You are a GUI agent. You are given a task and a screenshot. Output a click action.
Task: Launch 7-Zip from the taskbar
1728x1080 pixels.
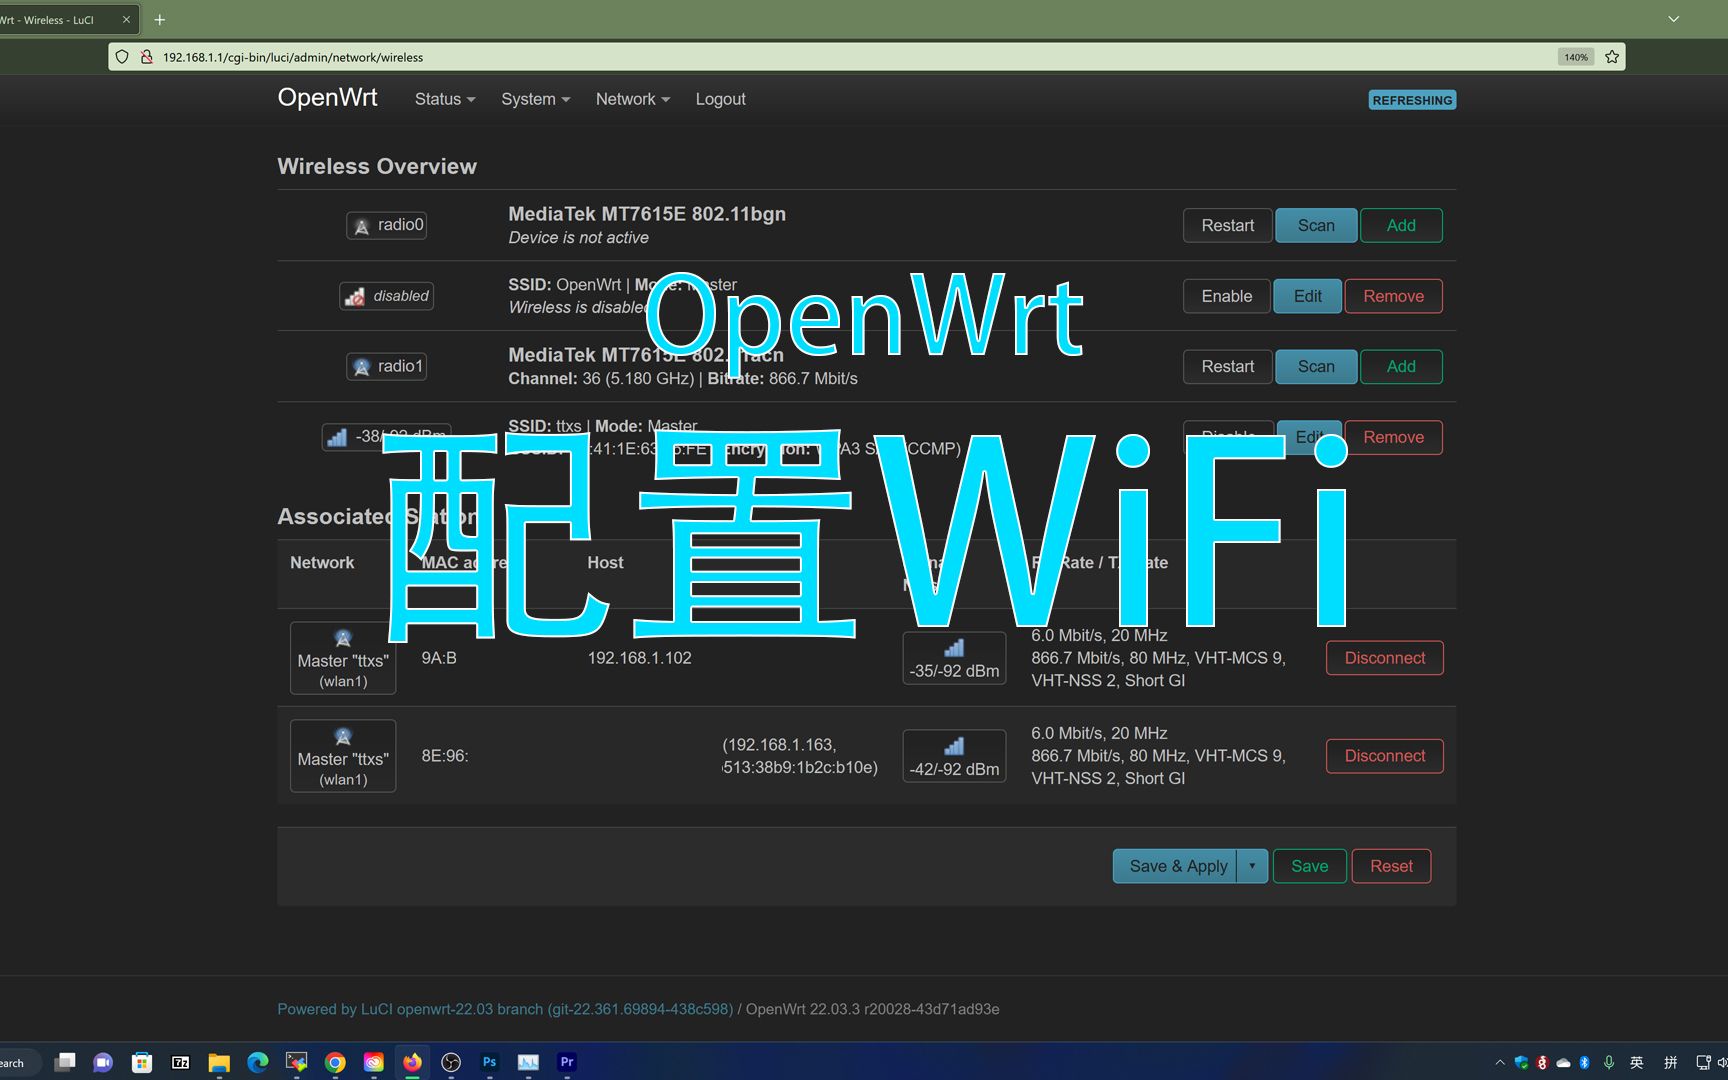pos(181,1062)
